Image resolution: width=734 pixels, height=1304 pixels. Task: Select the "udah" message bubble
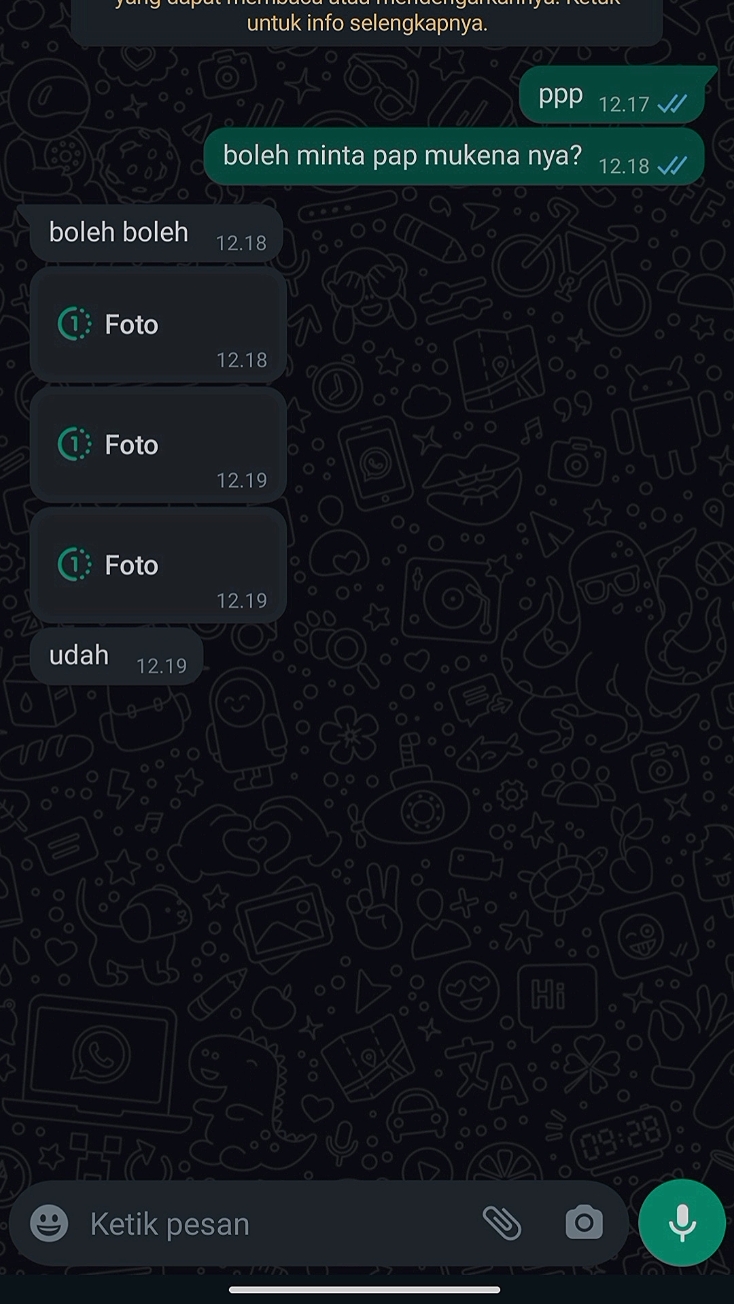[x=80, y=656]
